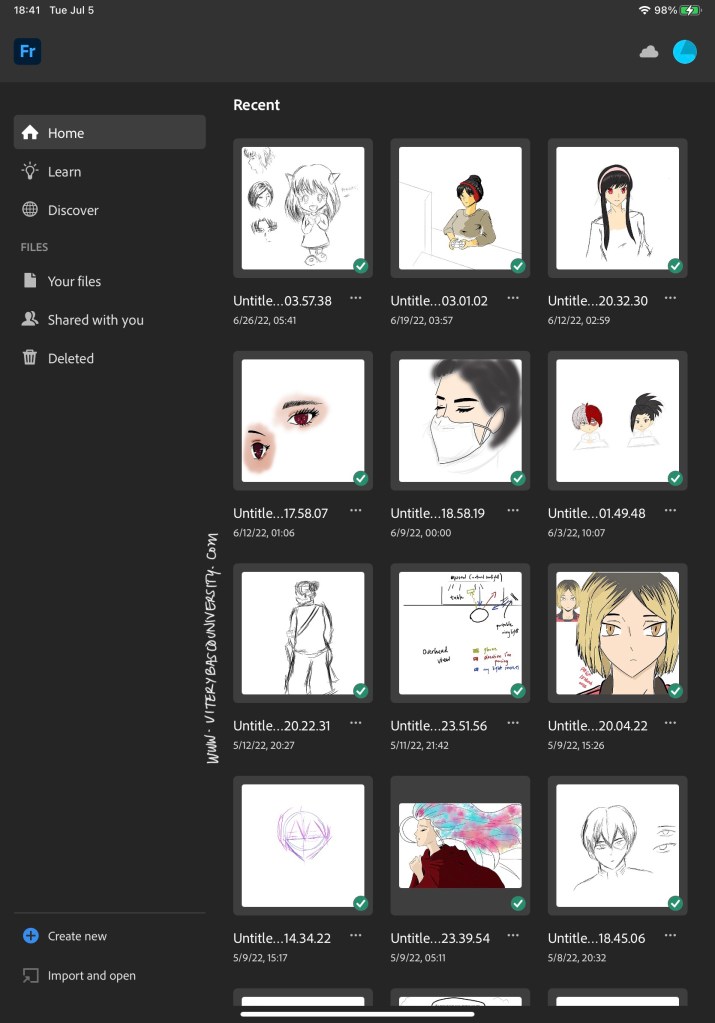This screenshot has width=715, height=1023.
Task: Open the ellipsis menu for Untitle...20.04.22
Action: coord(670,724)
